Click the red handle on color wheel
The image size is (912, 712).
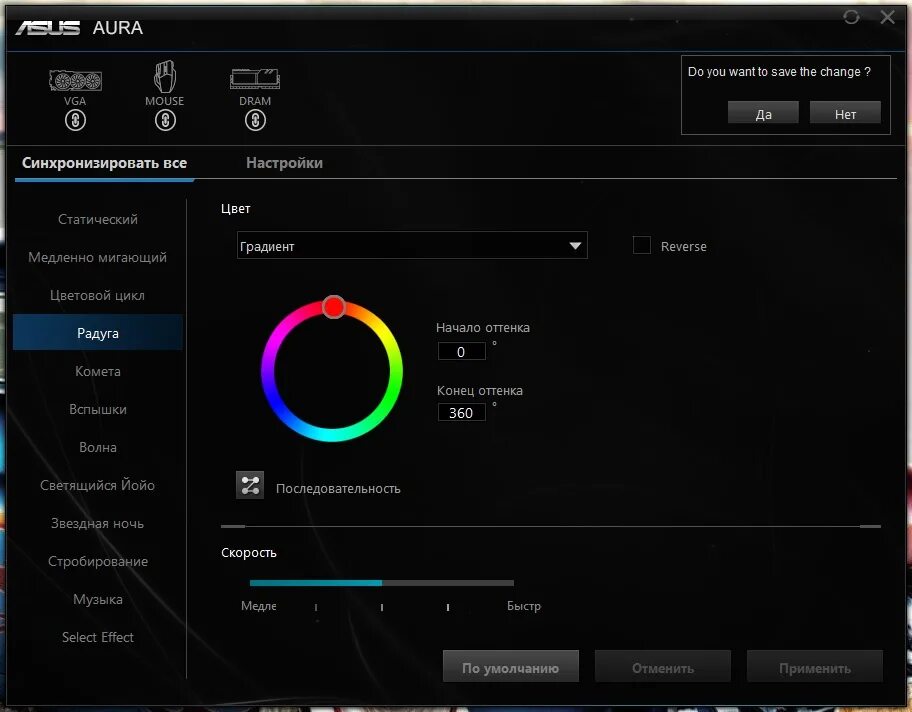point(334,307)
